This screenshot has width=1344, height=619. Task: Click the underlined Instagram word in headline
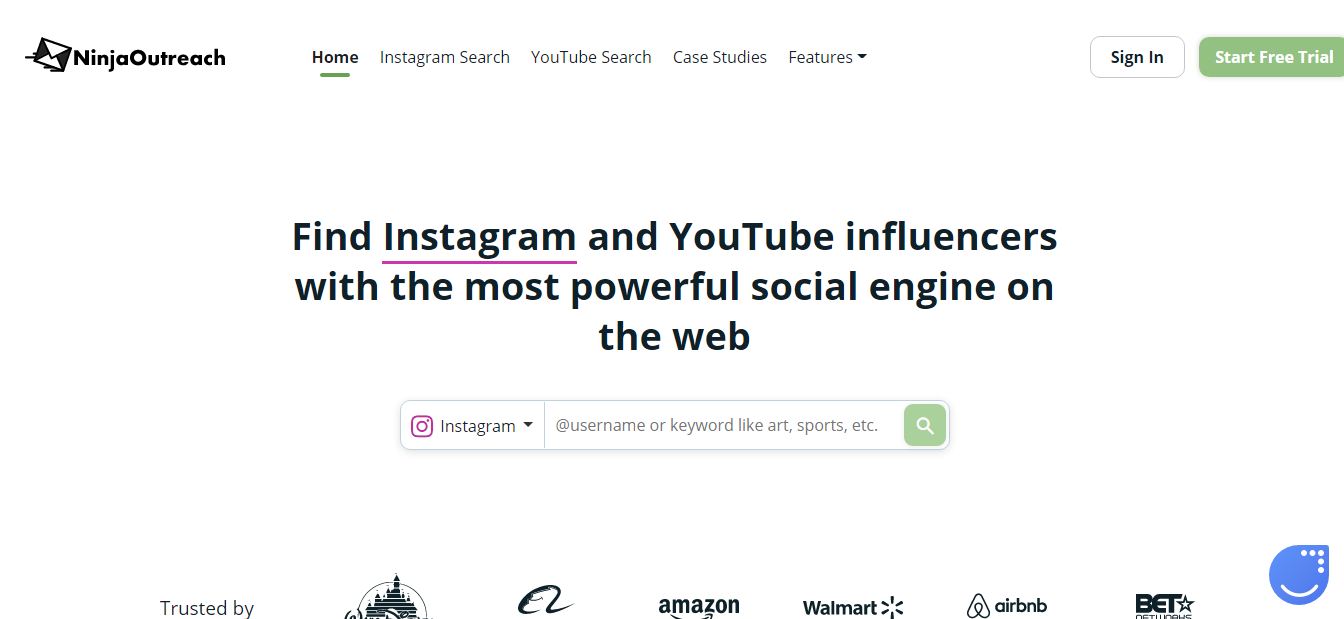pos(479,238)
